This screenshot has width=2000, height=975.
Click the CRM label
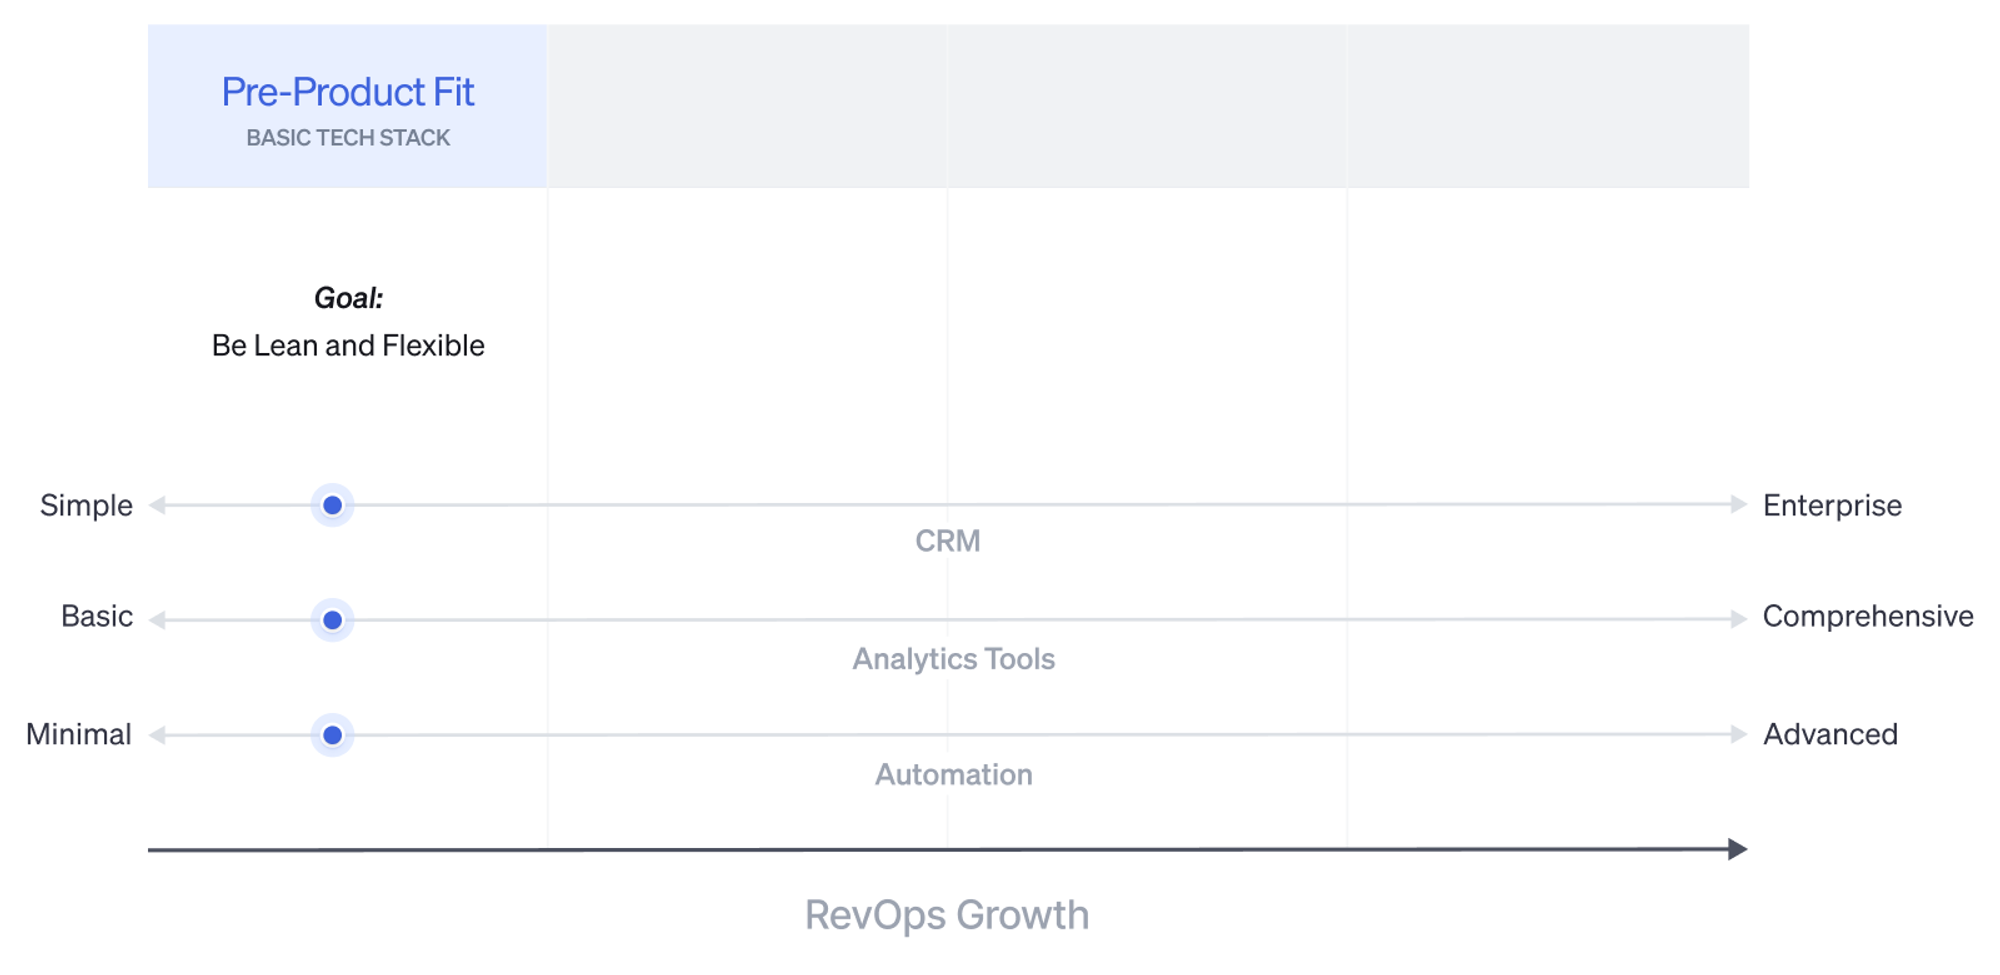click(948, 541)
